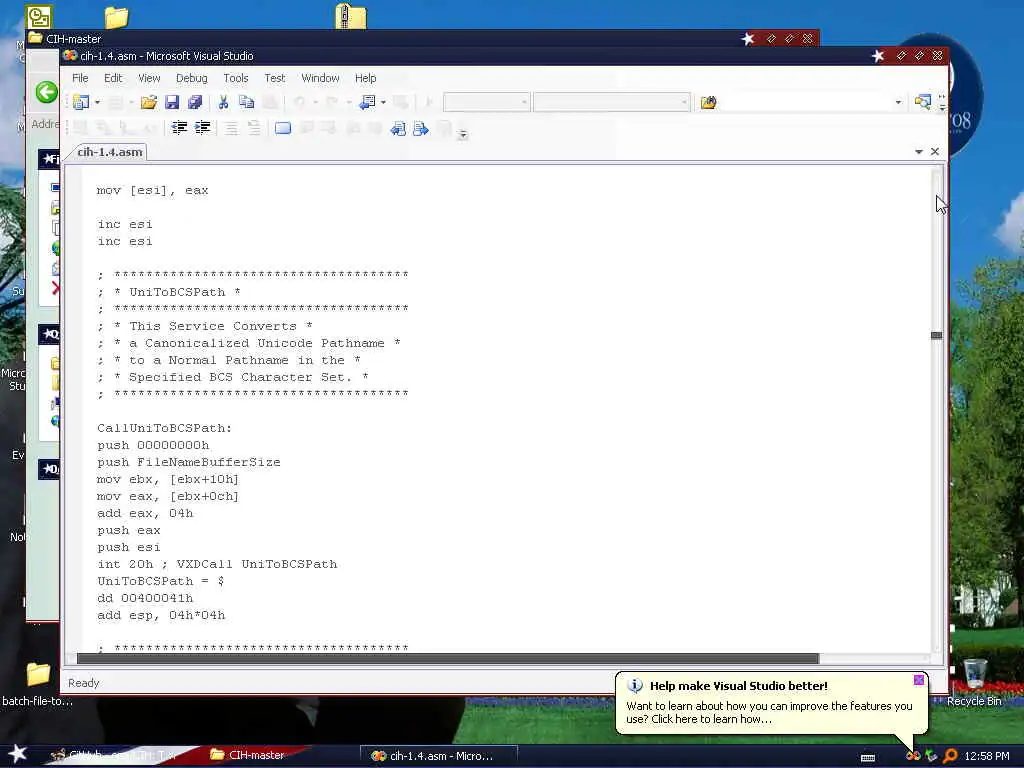Switch to cih-1.4.asm taskbar button
This screenshot has width=1024, height=768.
click(x=438, y=756)
